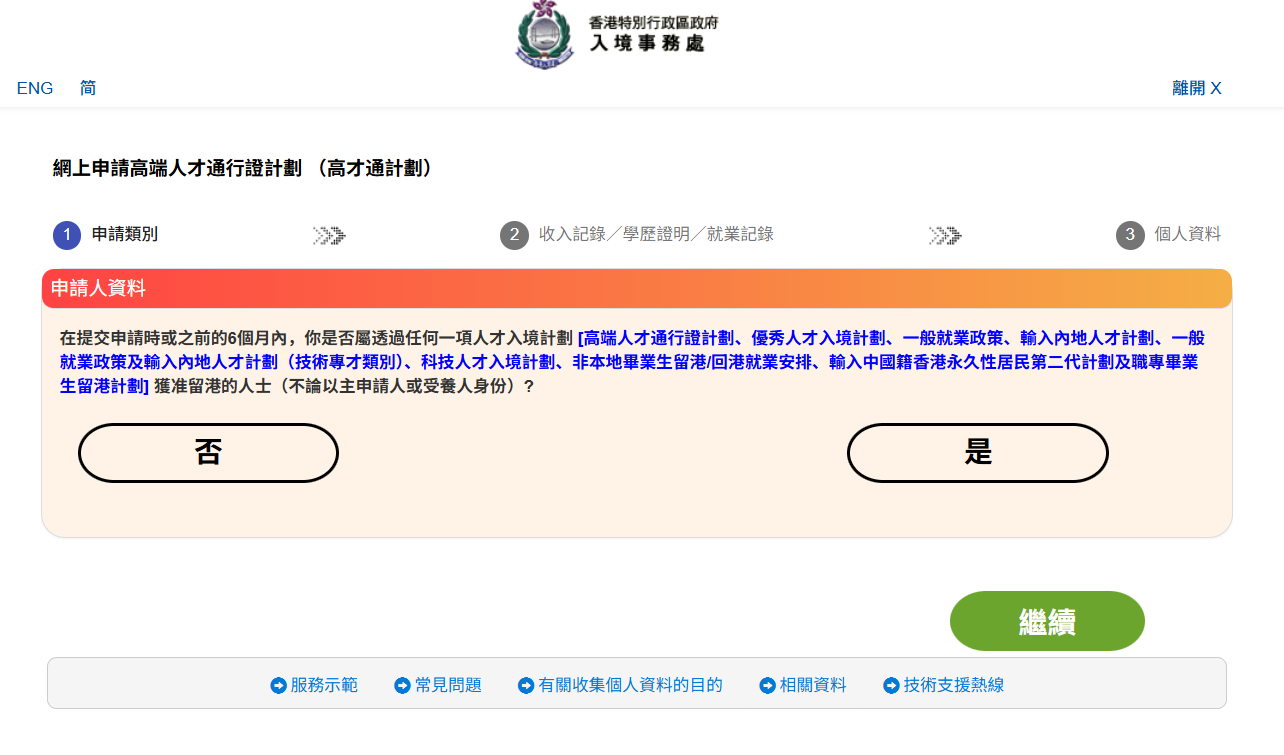Click the arrow icon beside 服務示範
1284x755 pixels.
(279, 685)
